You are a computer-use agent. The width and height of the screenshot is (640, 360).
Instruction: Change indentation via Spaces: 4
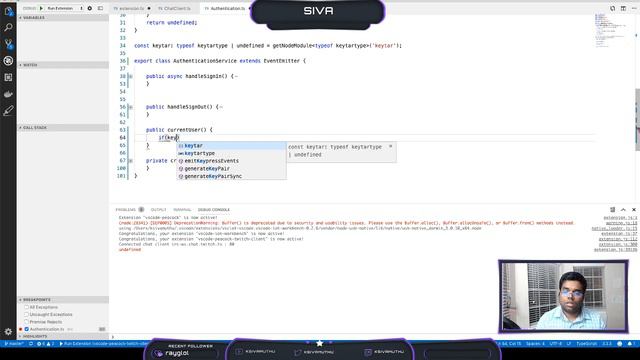pos(535,344)
